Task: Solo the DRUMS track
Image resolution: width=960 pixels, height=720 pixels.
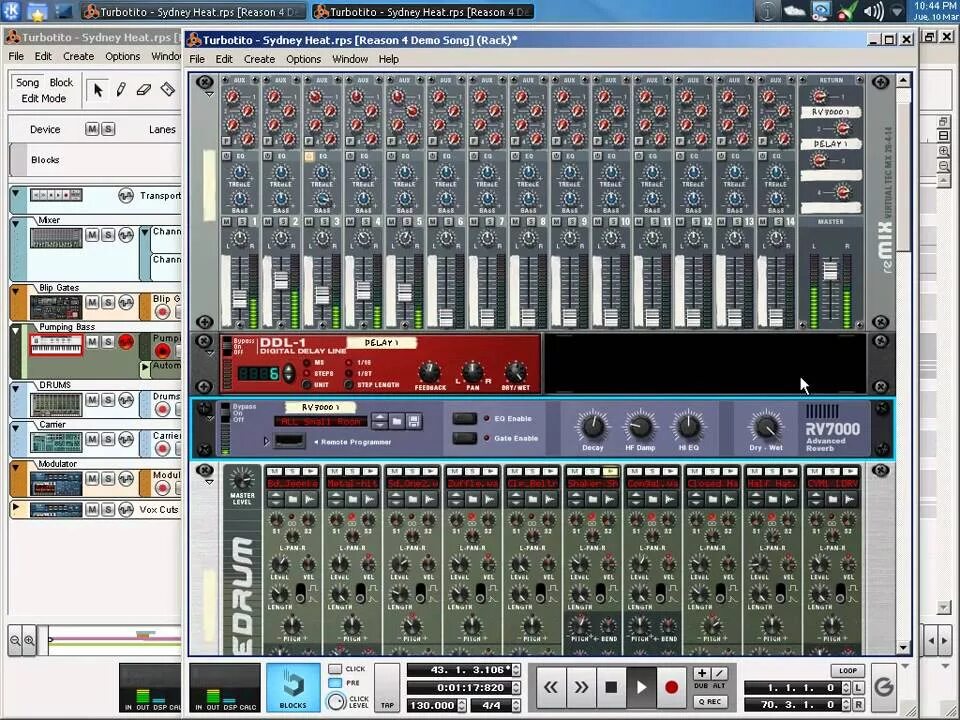Action: (x=108, y=400)
